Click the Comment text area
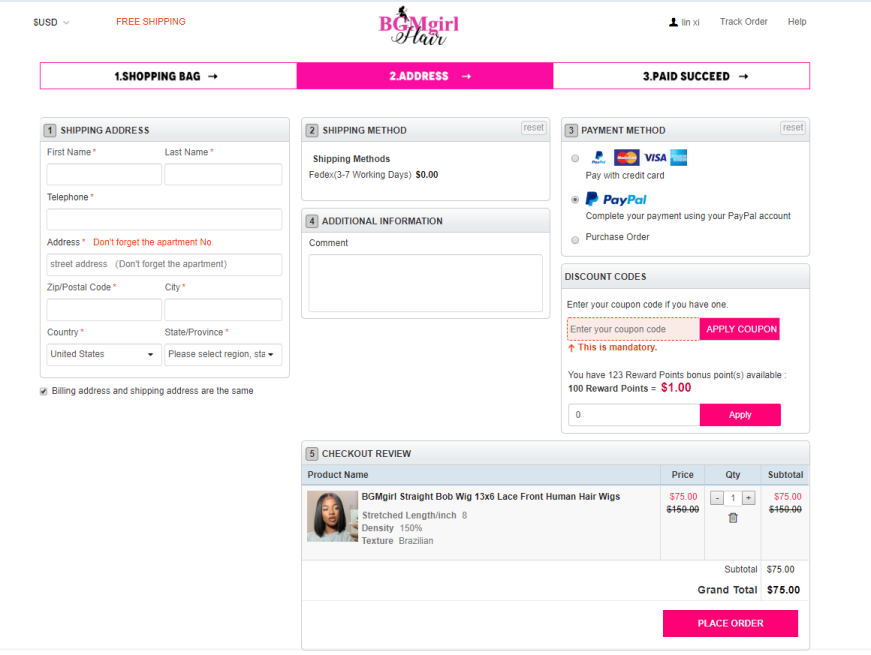The height and width of the screenshot is (655, 871). [426, 283]
